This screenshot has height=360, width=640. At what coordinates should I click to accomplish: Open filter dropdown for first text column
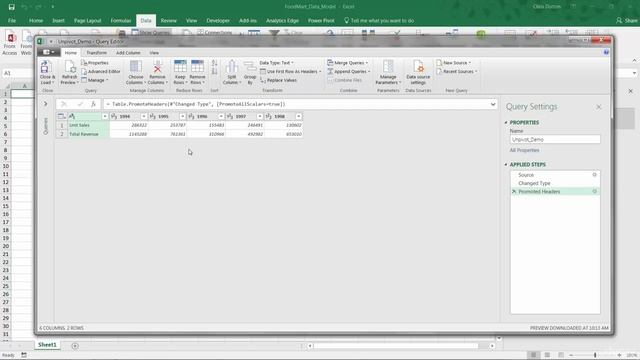[x=105, y=116]
